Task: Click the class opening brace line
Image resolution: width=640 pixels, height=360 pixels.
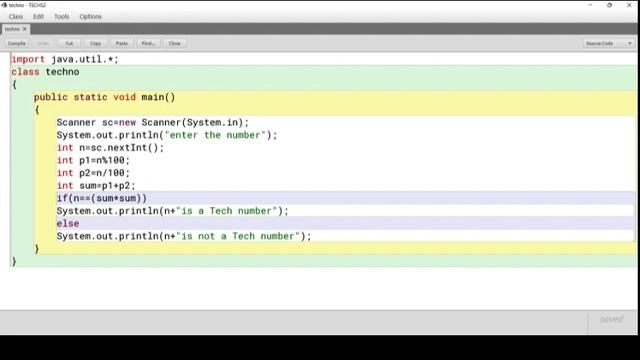Action: pyautogui.click(x=14, y=84)
